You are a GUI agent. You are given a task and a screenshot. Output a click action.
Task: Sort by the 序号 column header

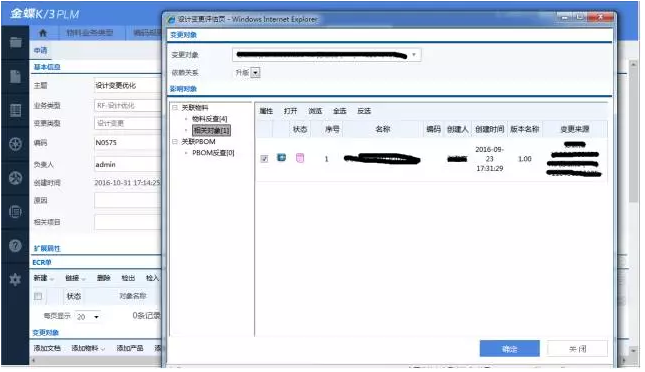pyautogui.click(x=332, y=130)
